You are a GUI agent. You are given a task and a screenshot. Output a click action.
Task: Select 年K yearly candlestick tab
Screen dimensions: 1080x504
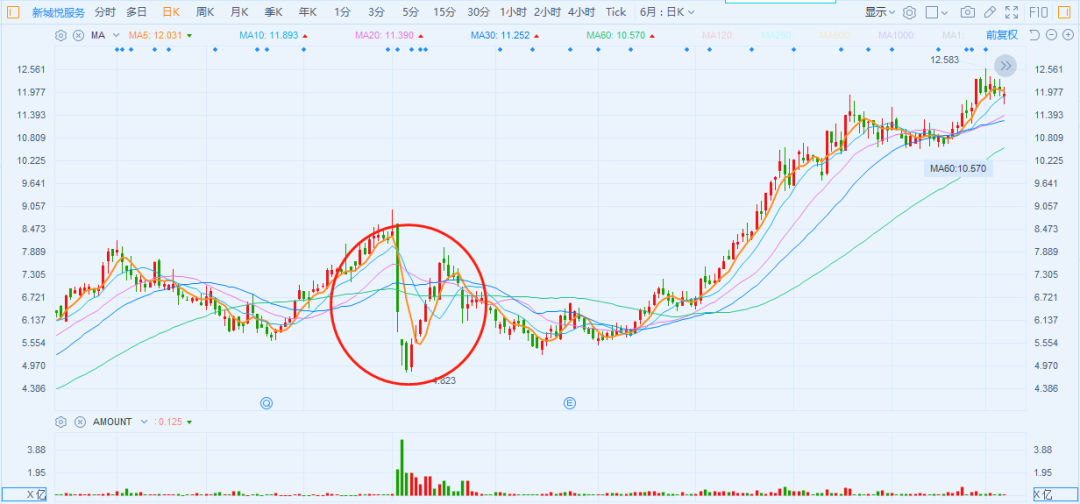[308, 12]
